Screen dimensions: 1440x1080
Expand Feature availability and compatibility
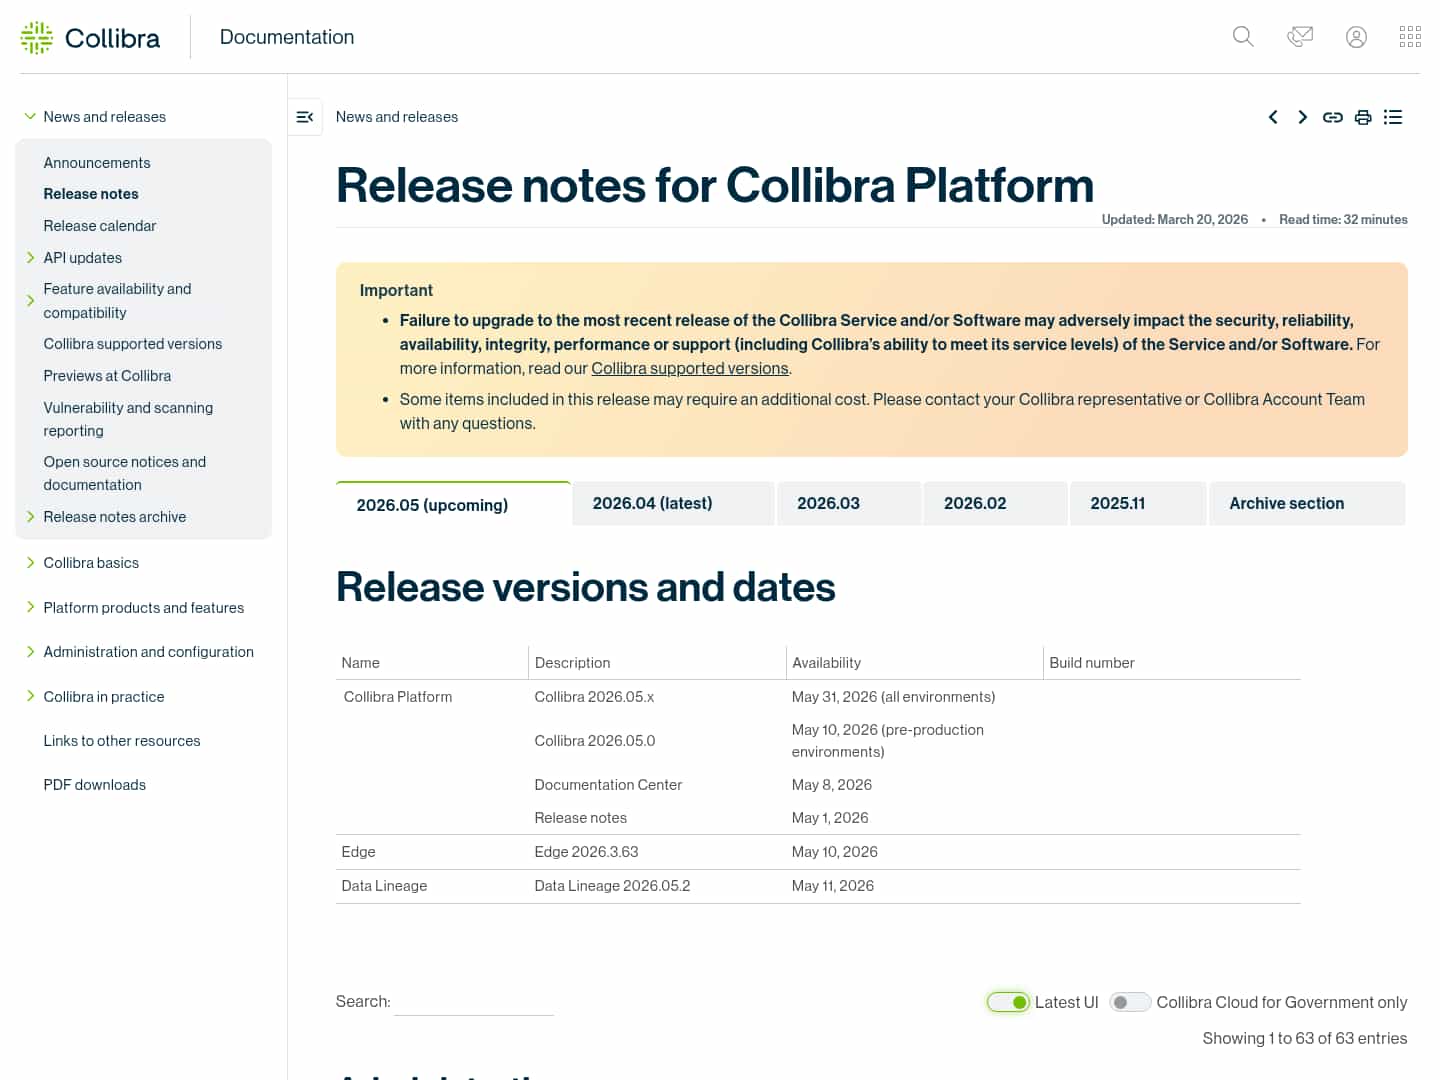click(x=30, y=300)
